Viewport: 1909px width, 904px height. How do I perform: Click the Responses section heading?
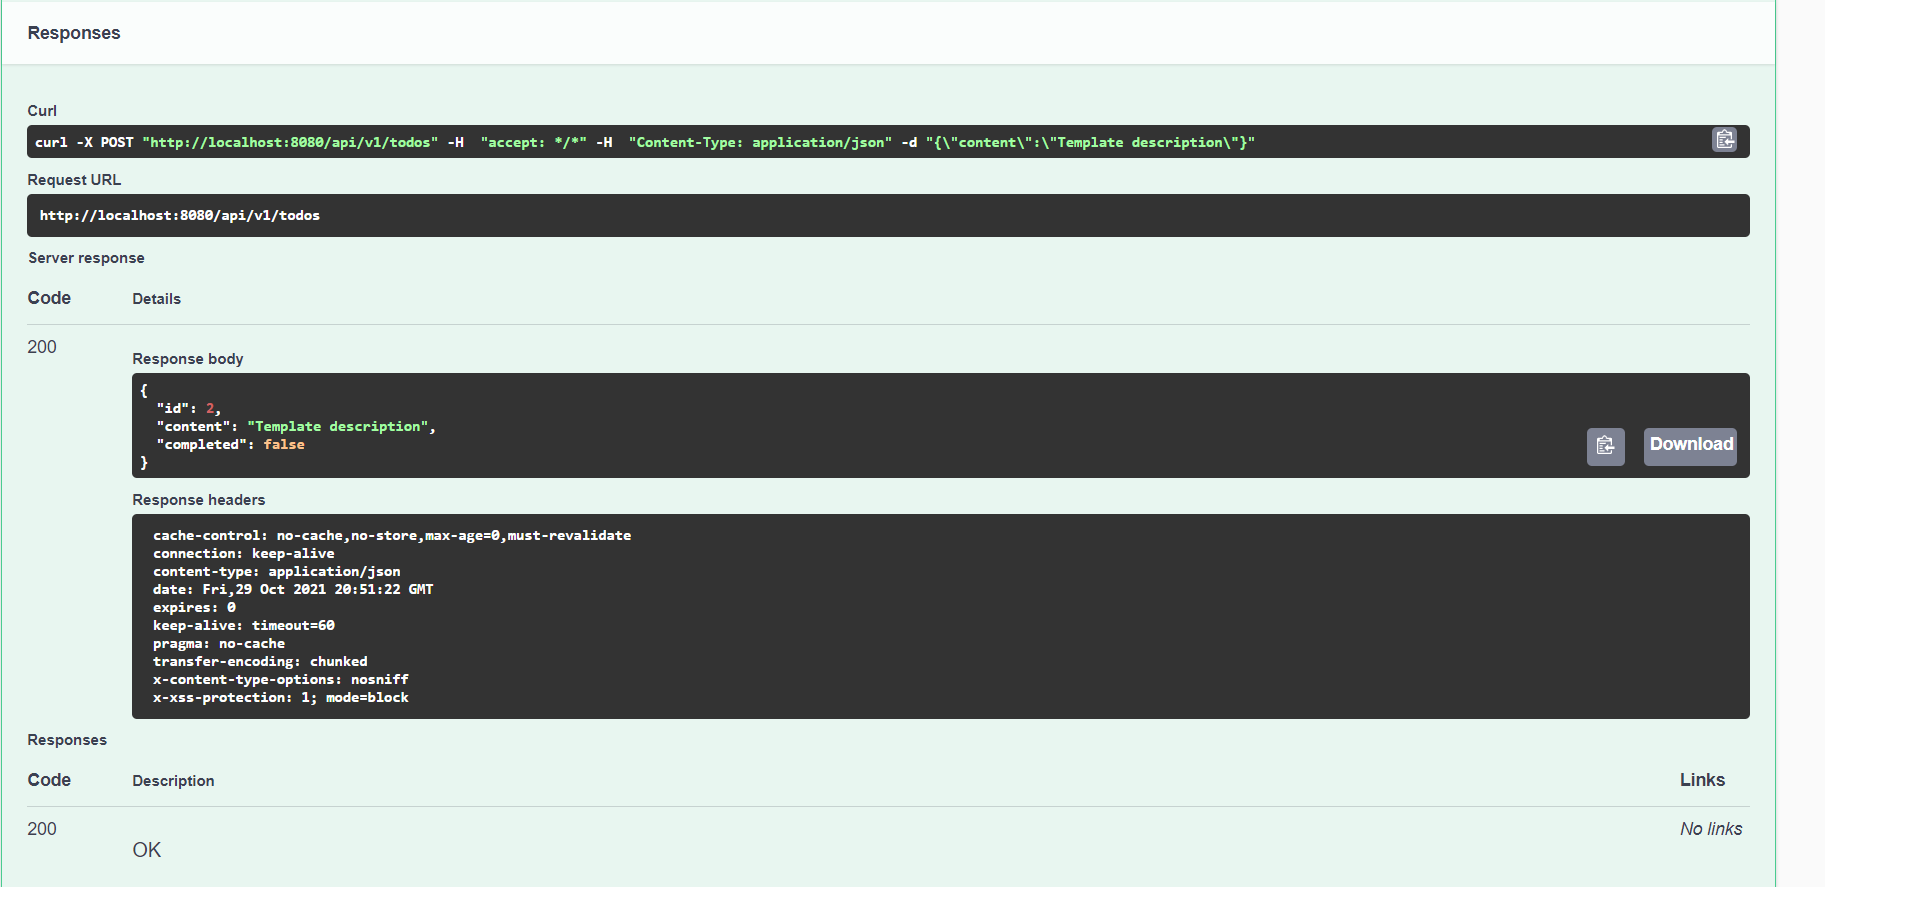pos(73,32)
